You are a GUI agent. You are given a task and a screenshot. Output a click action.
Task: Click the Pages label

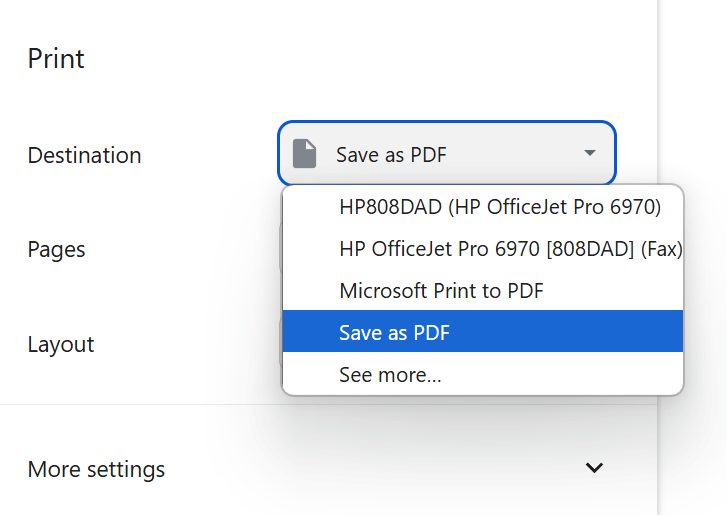pos(56,249)
